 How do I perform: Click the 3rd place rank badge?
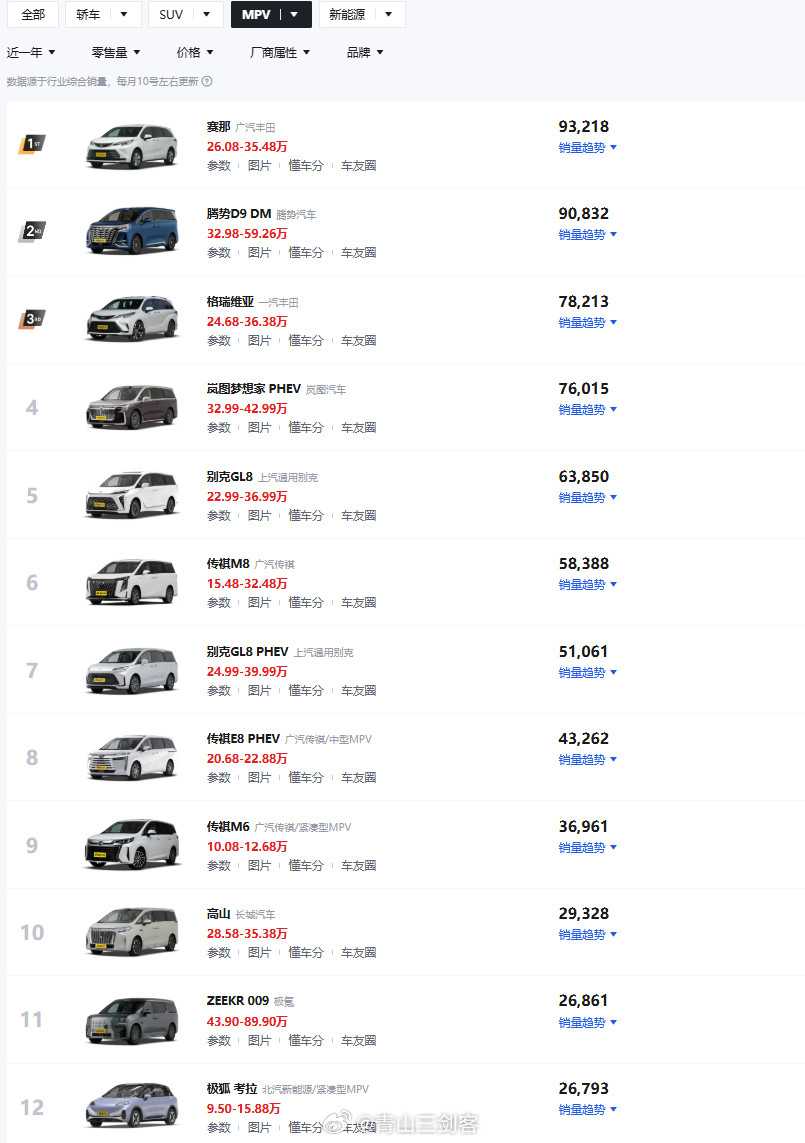tap(32, 319)
